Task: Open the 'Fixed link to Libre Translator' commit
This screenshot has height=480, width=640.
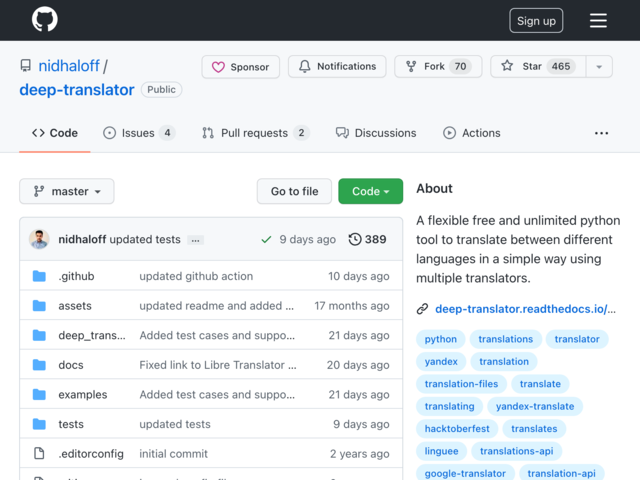Action: [x=218, y=365]
